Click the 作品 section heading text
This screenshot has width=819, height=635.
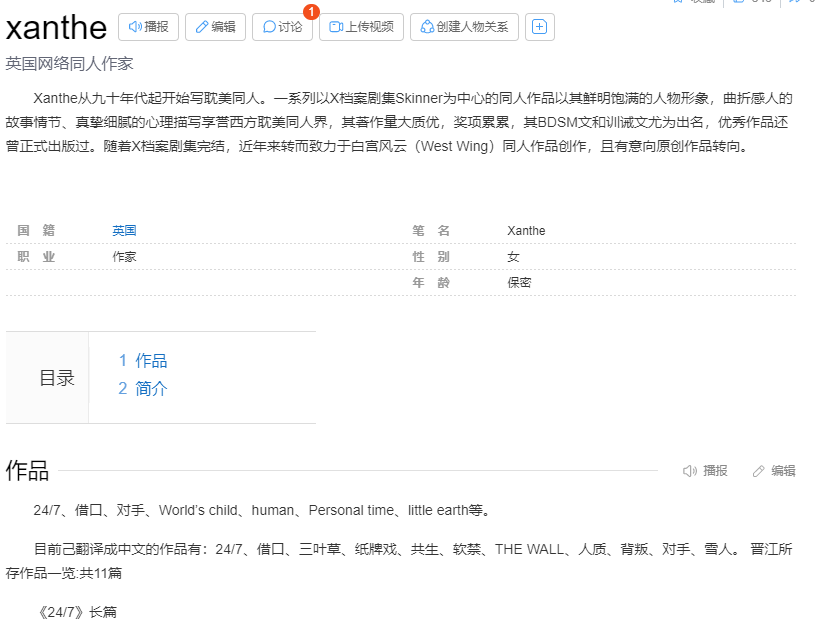click(27, 471)
